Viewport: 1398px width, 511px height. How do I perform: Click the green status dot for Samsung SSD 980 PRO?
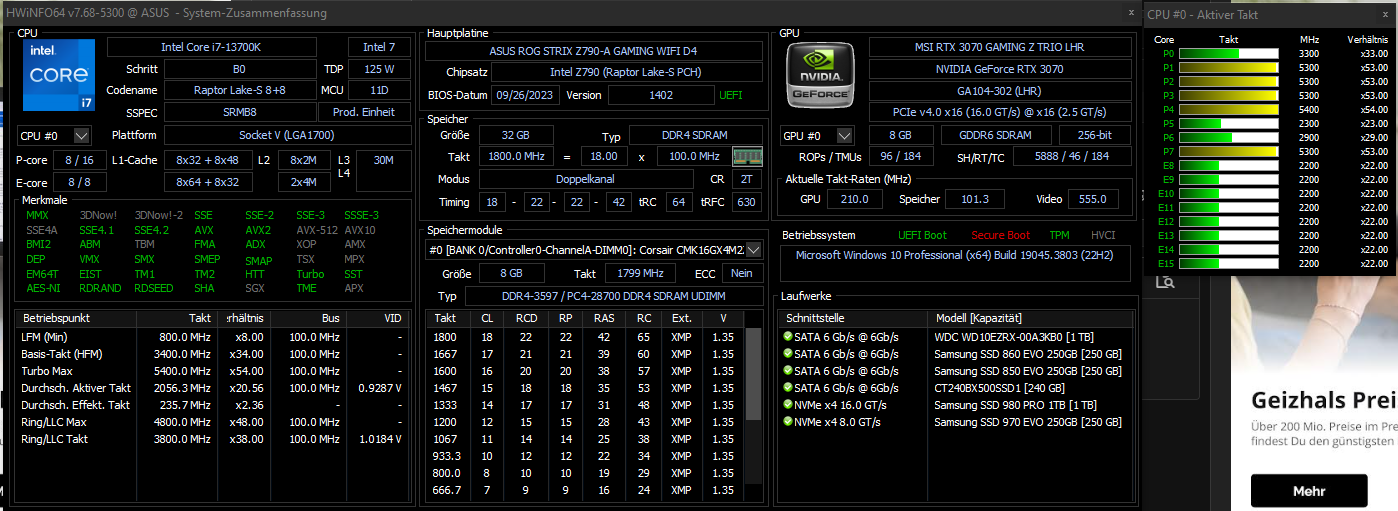(787, 404)
